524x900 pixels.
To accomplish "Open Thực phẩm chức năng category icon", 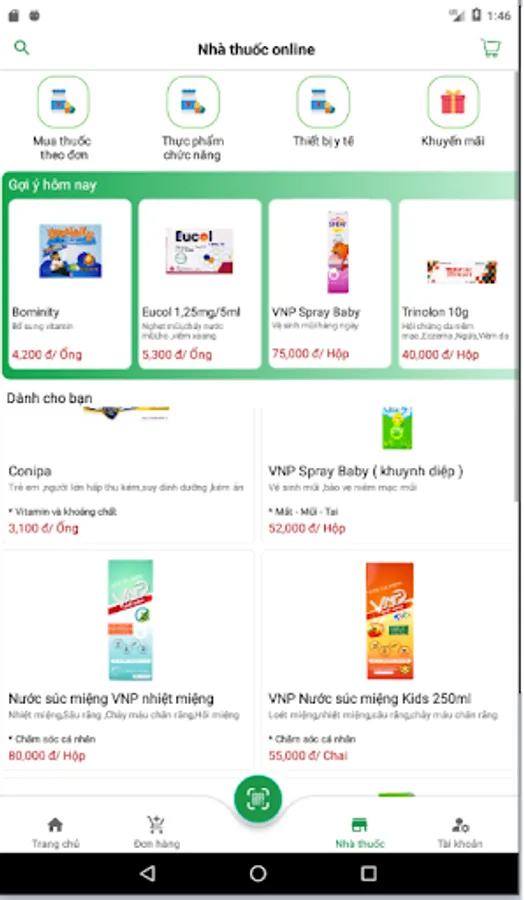I will 193,102.
